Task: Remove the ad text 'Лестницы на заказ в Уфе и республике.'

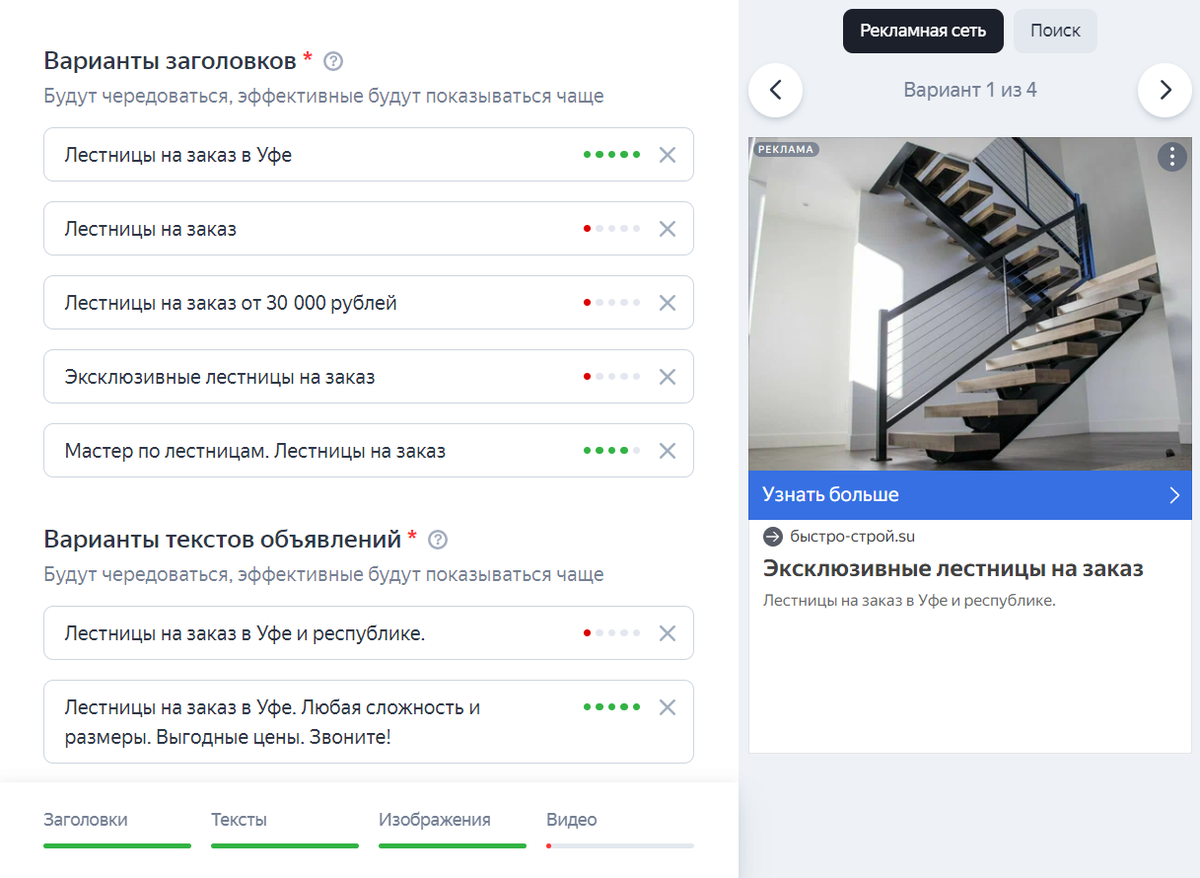Action: tap(667, 633)
